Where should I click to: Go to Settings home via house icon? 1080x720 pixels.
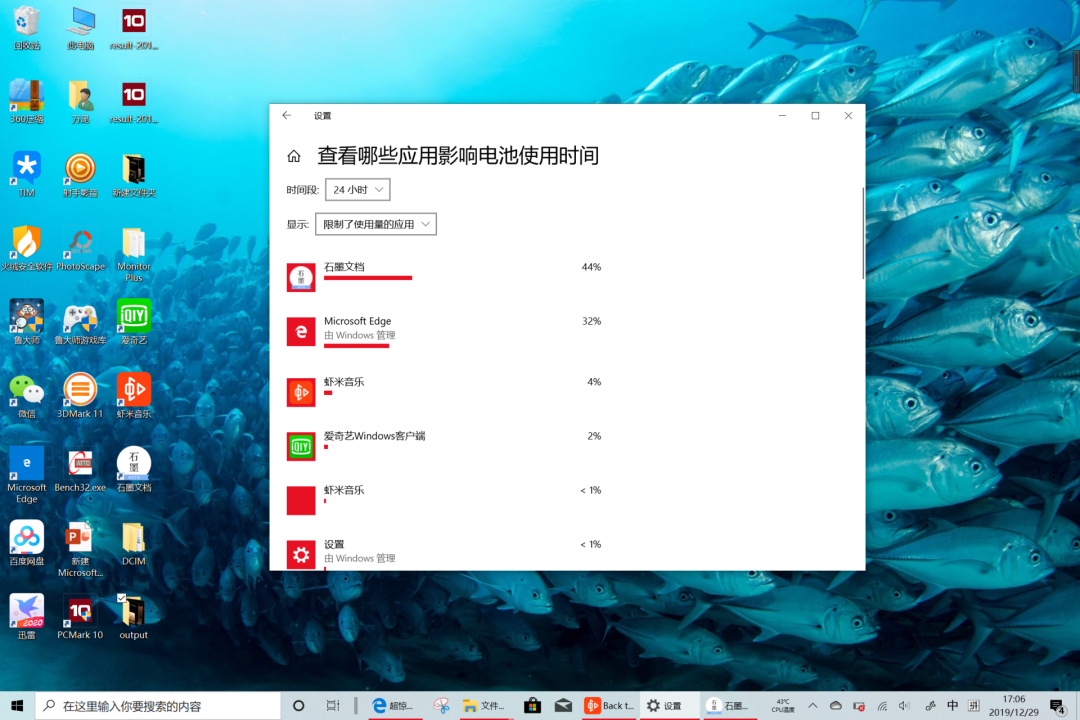tap(294, 156)
